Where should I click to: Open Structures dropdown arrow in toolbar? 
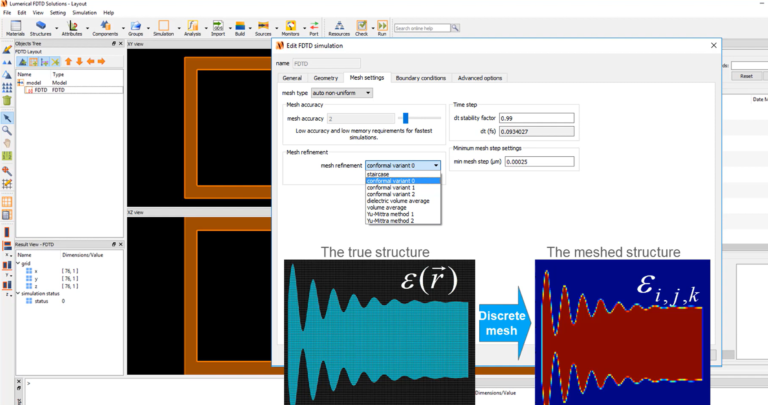click(56, 28)
